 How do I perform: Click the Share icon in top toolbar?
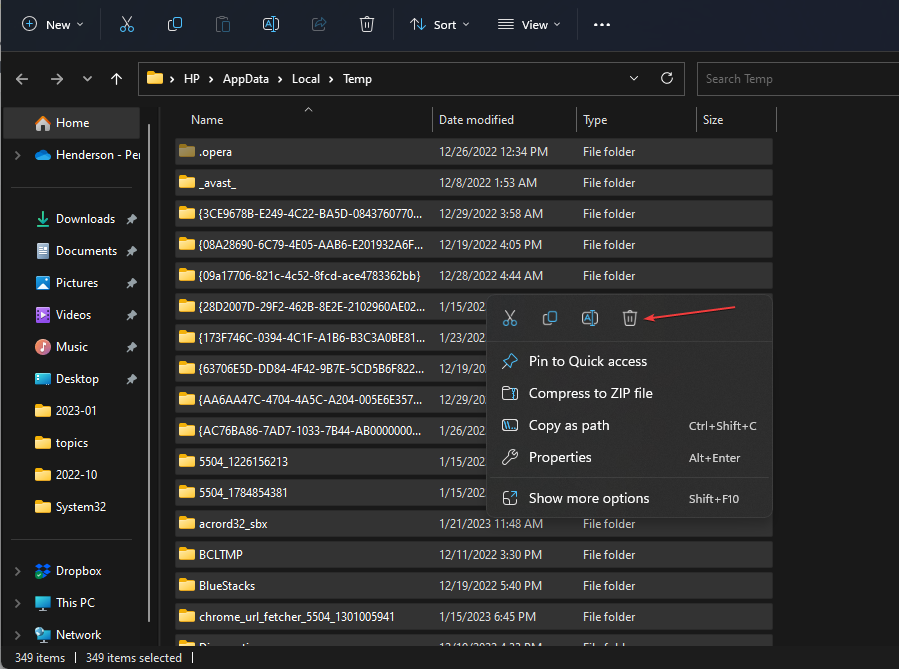[319, 25]
